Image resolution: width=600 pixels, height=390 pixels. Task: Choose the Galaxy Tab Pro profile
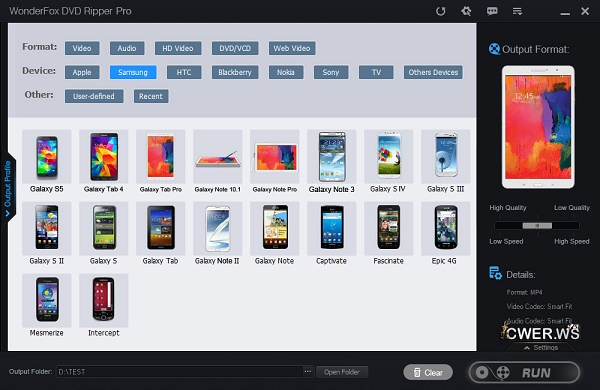161,162
